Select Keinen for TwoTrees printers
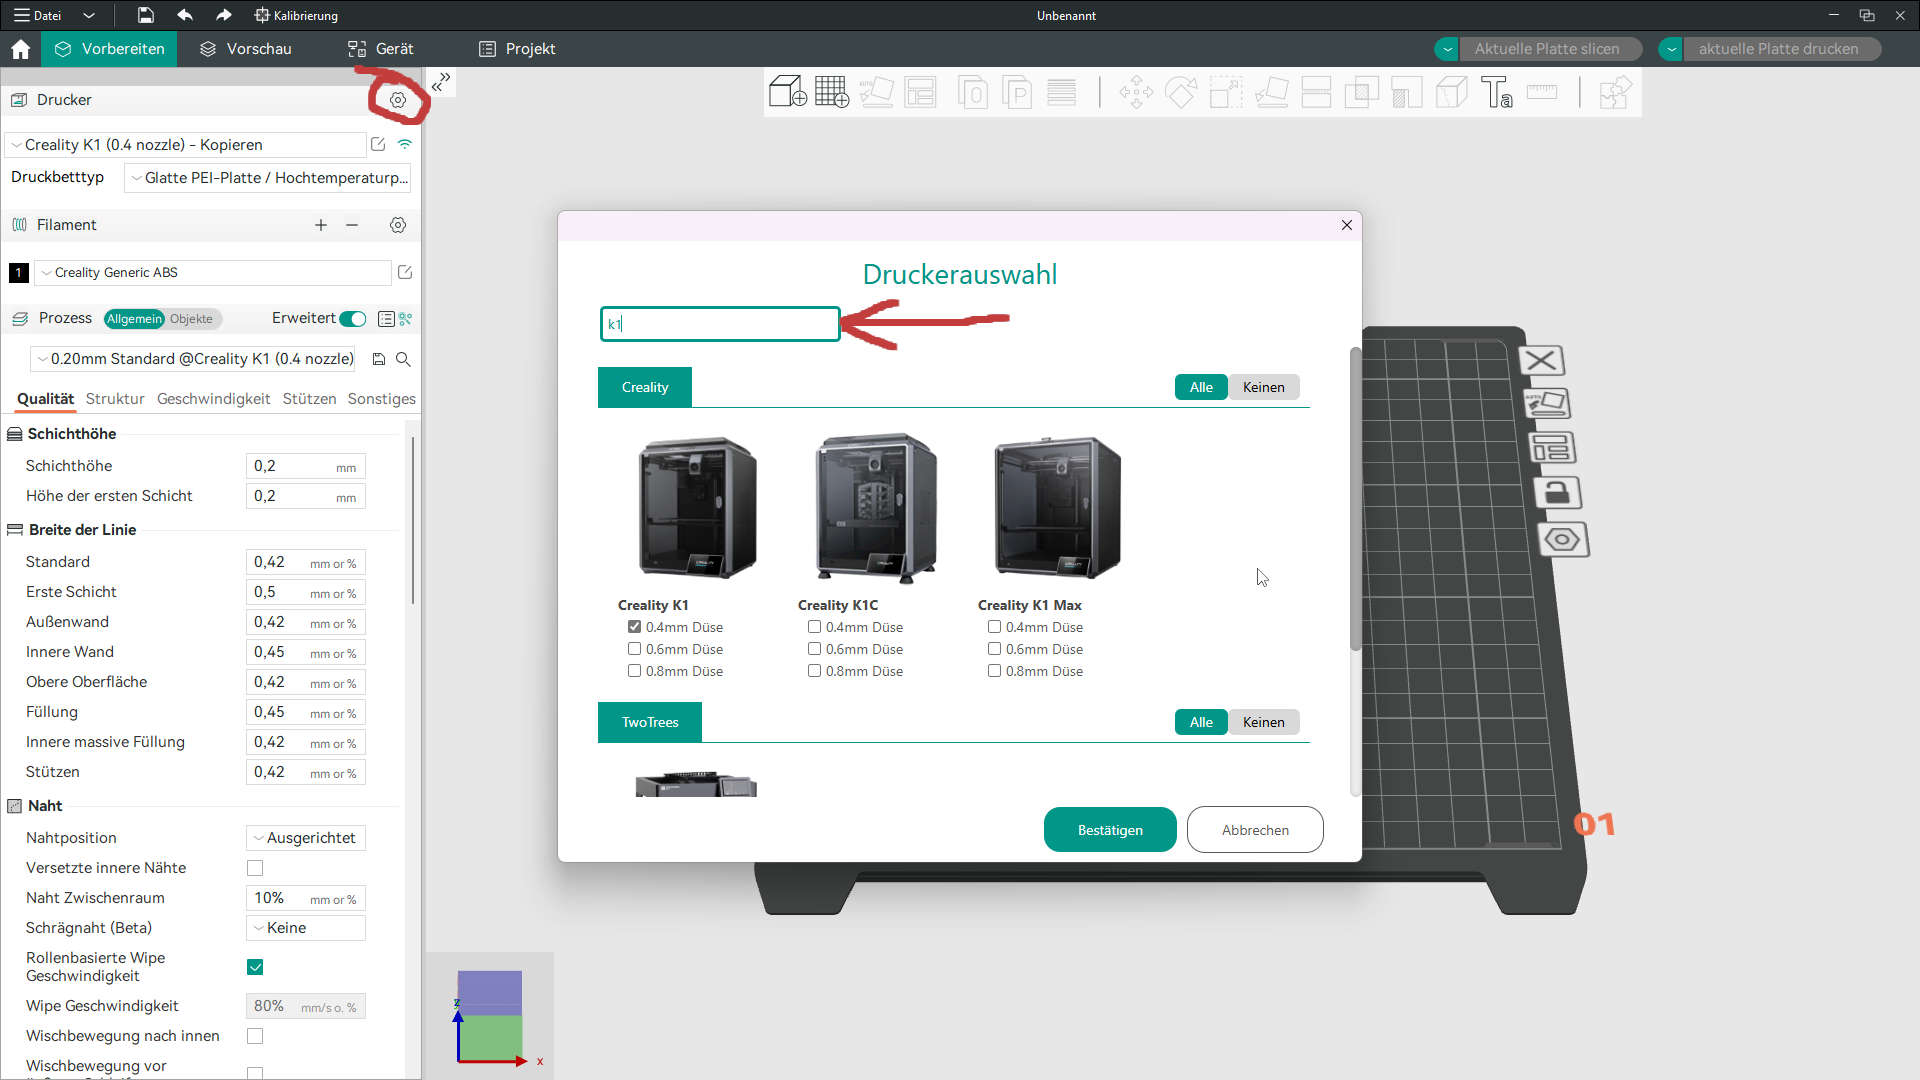 (x=1264, y=722)
